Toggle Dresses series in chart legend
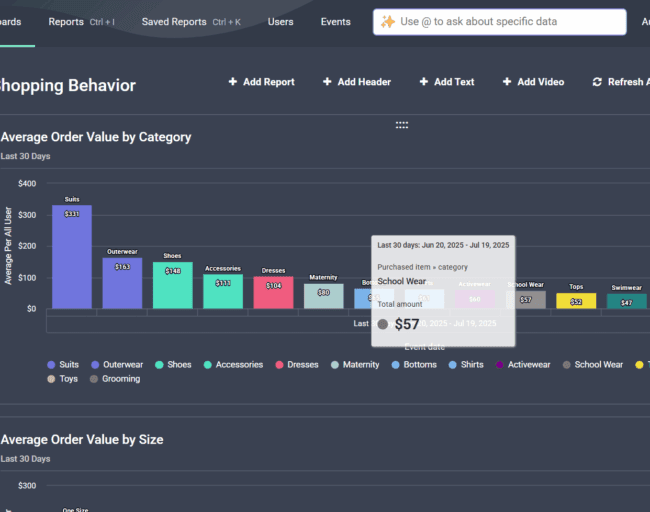Screen dimensions: 650x512 tap(297, 364)
